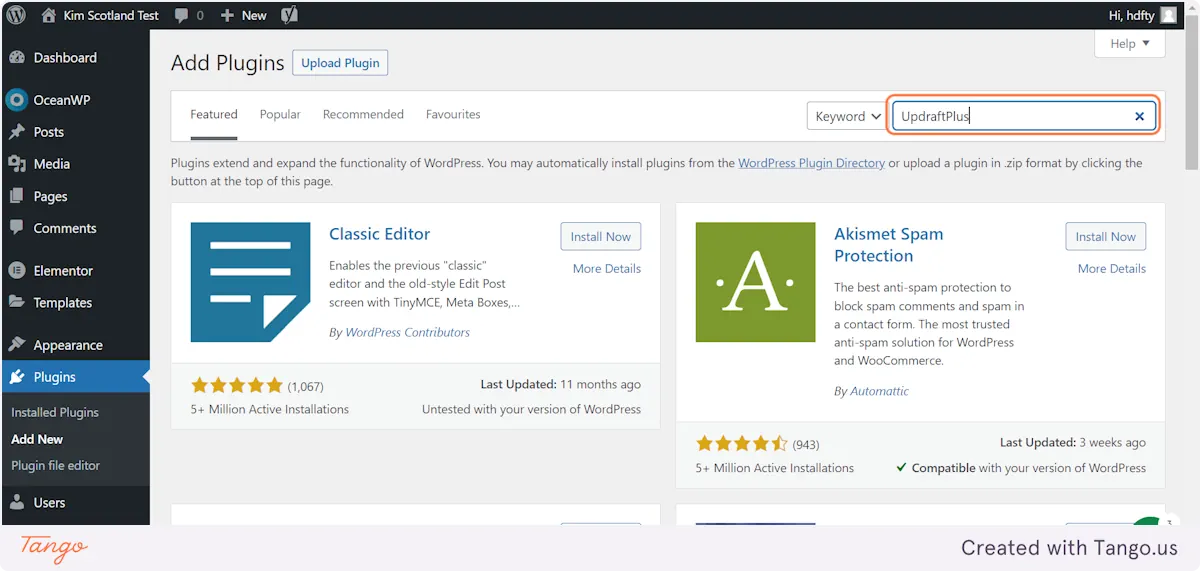
Task: Open the comments bubble icon in admin bar
Action: coord(181,15)
